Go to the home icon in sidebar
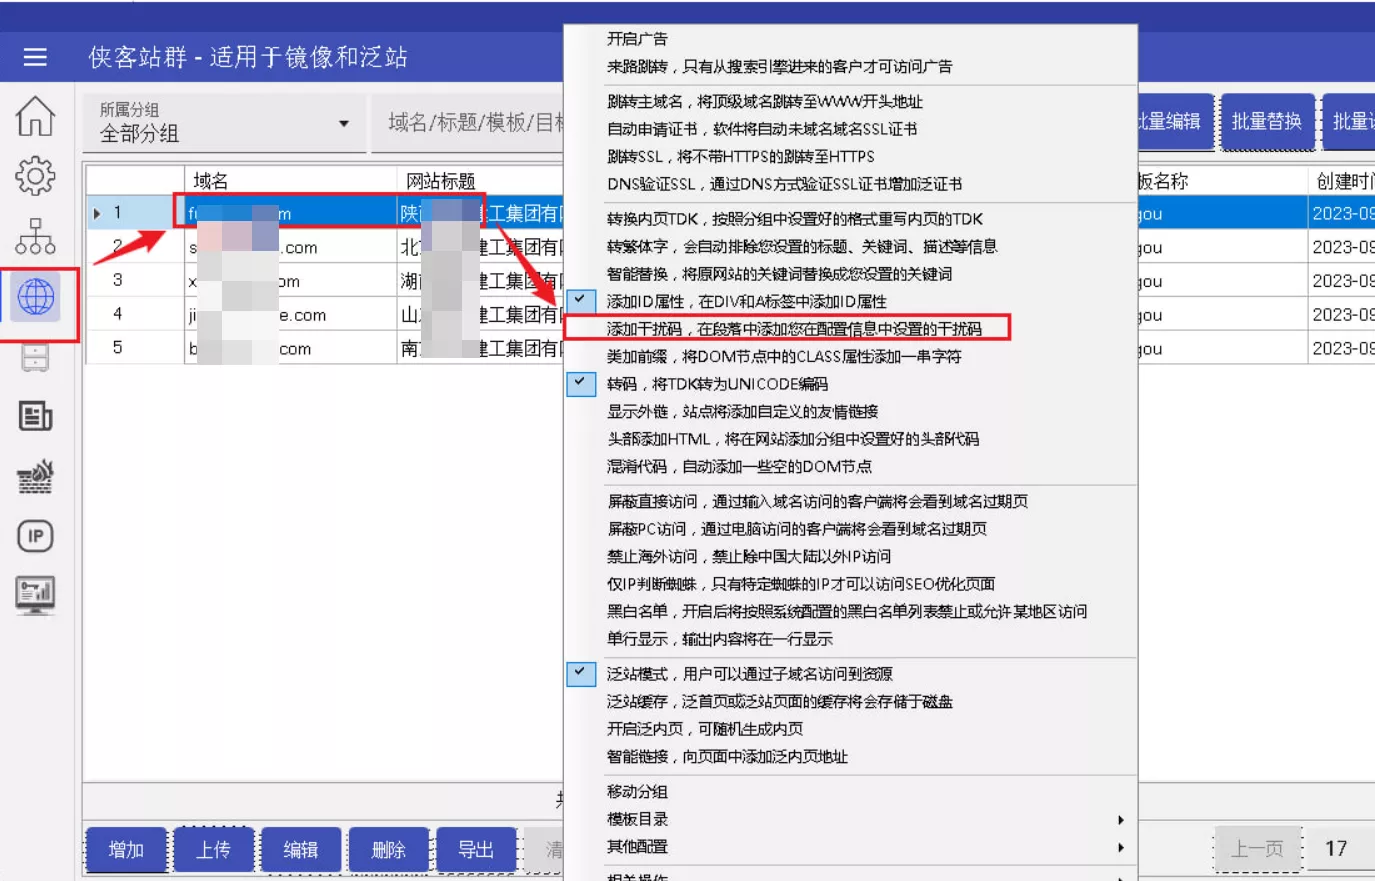The width and height of the screenshot is (1375, 881). (35, 116)
